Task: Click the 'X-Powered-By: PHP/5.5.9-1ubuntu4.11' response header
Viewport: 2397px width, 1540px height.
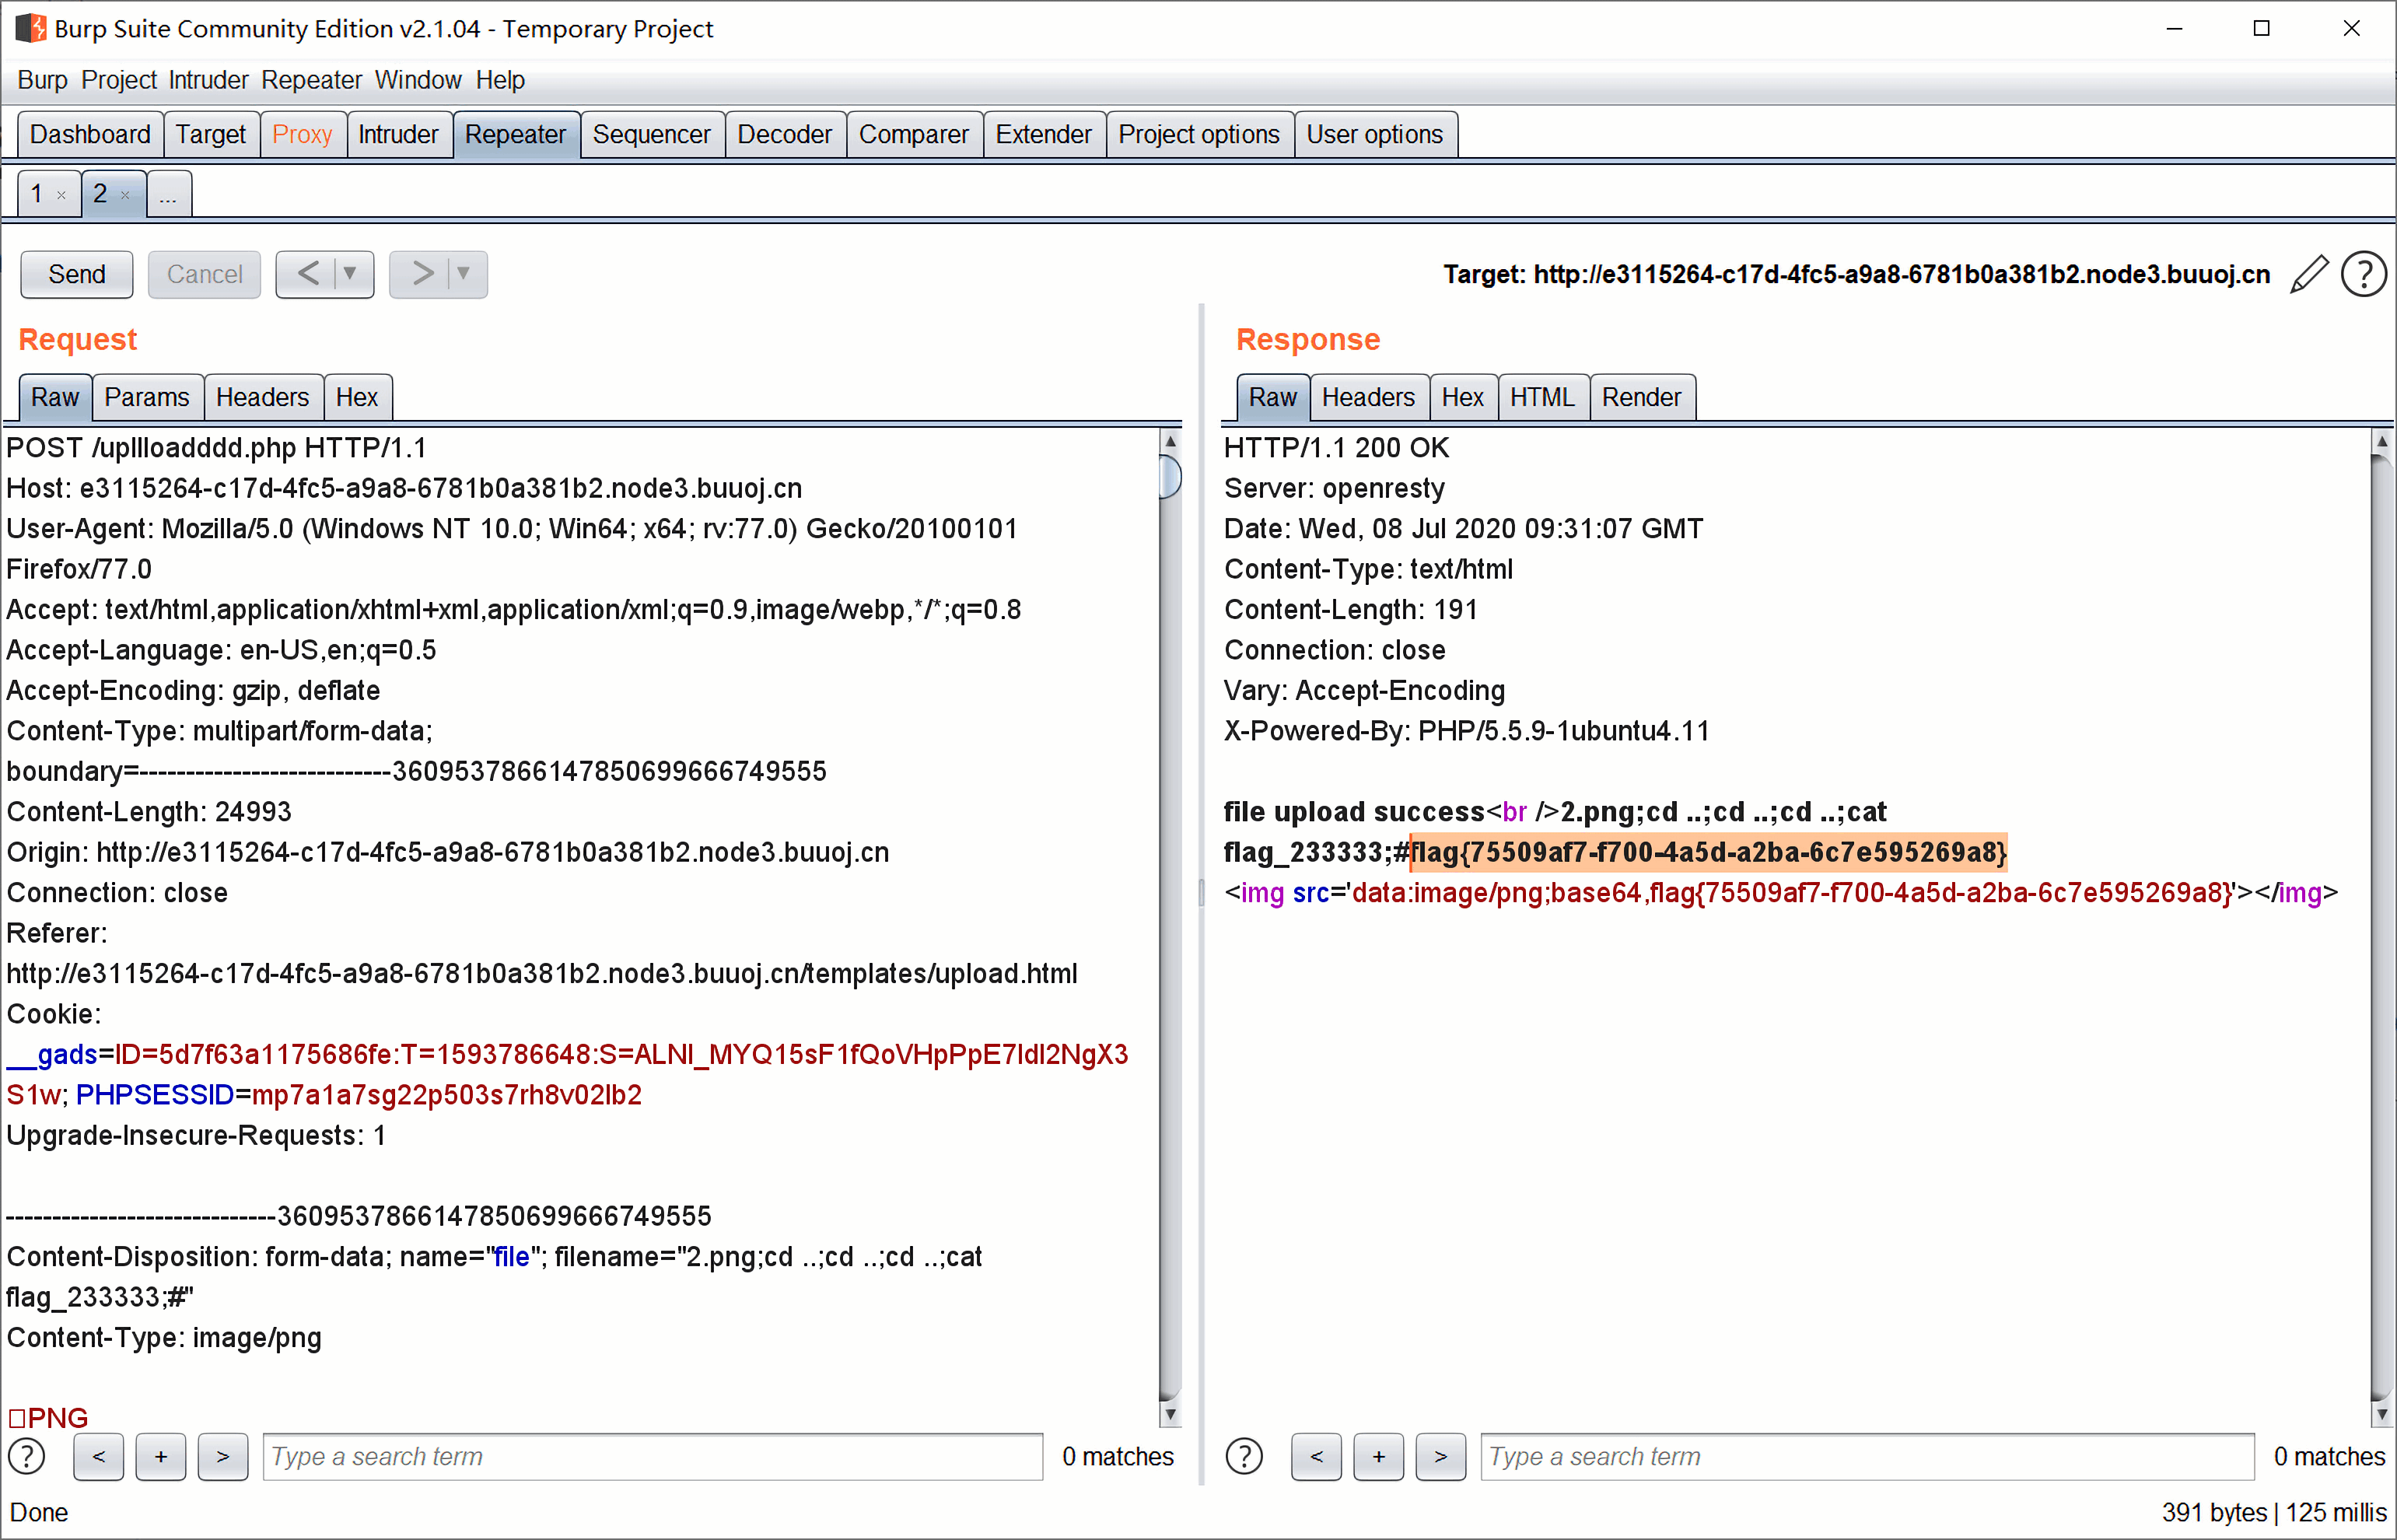Action: (x=1467, y=731)
